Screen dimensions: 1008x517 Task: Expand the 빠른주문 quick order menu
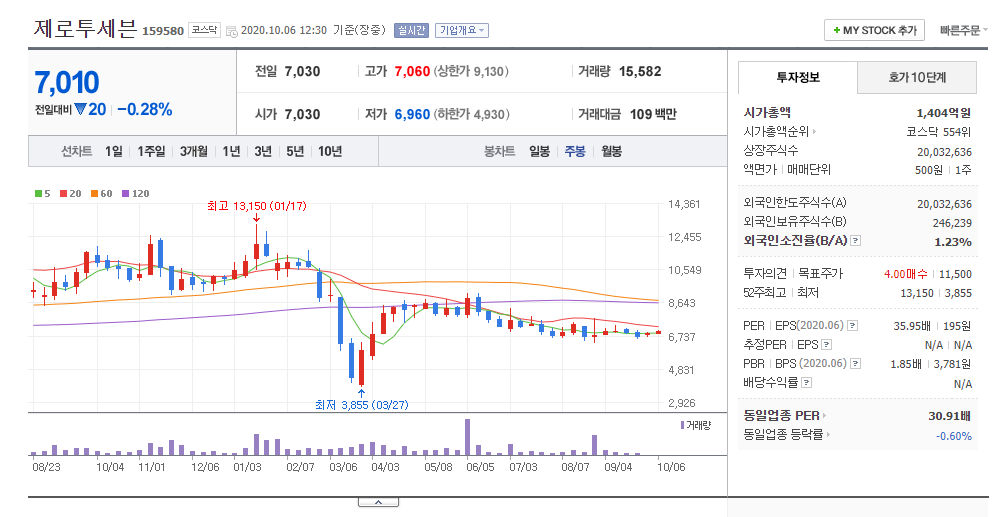[x=963, y=30]
